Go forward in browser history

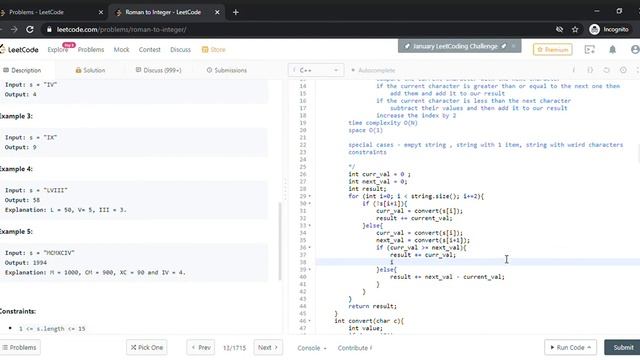pyautogui.click(x=14, y=29)
